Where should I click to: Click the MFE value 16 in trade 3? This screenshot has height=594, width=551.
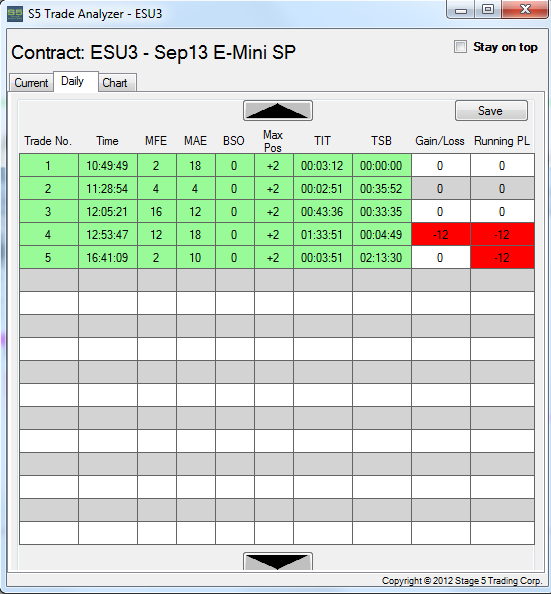157,211
